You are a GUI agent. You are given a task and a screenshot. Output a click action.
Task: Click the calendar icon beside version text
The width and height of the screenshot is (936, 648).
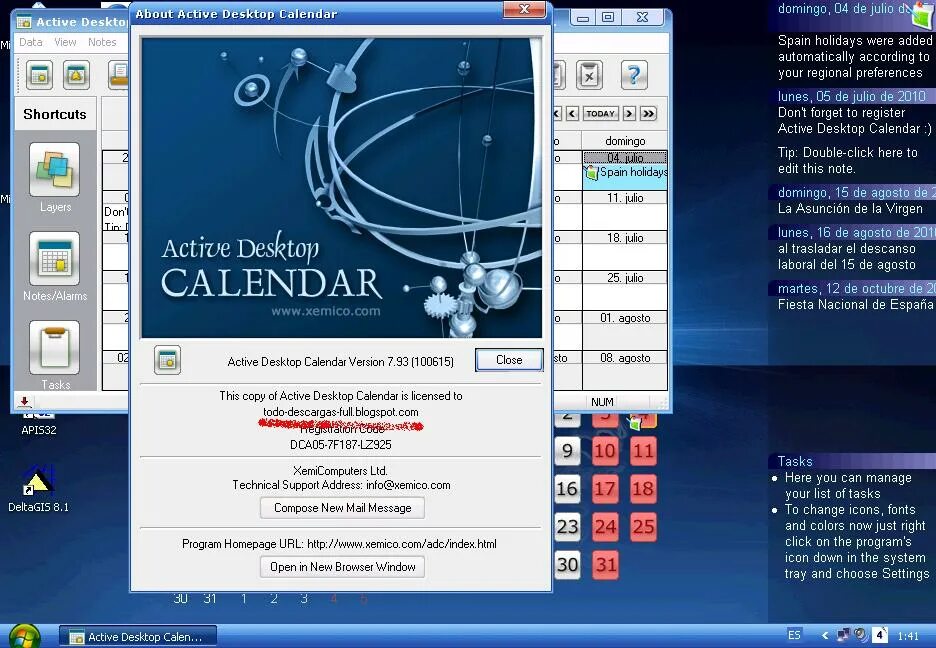tap(167, 360)
